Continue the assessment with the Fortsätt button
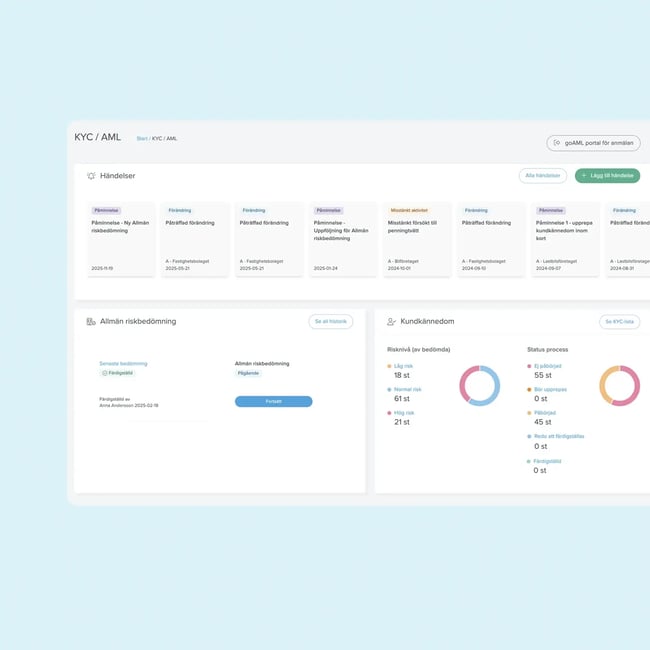The width and height of the screenshot is (650, 650). (274, 401)
